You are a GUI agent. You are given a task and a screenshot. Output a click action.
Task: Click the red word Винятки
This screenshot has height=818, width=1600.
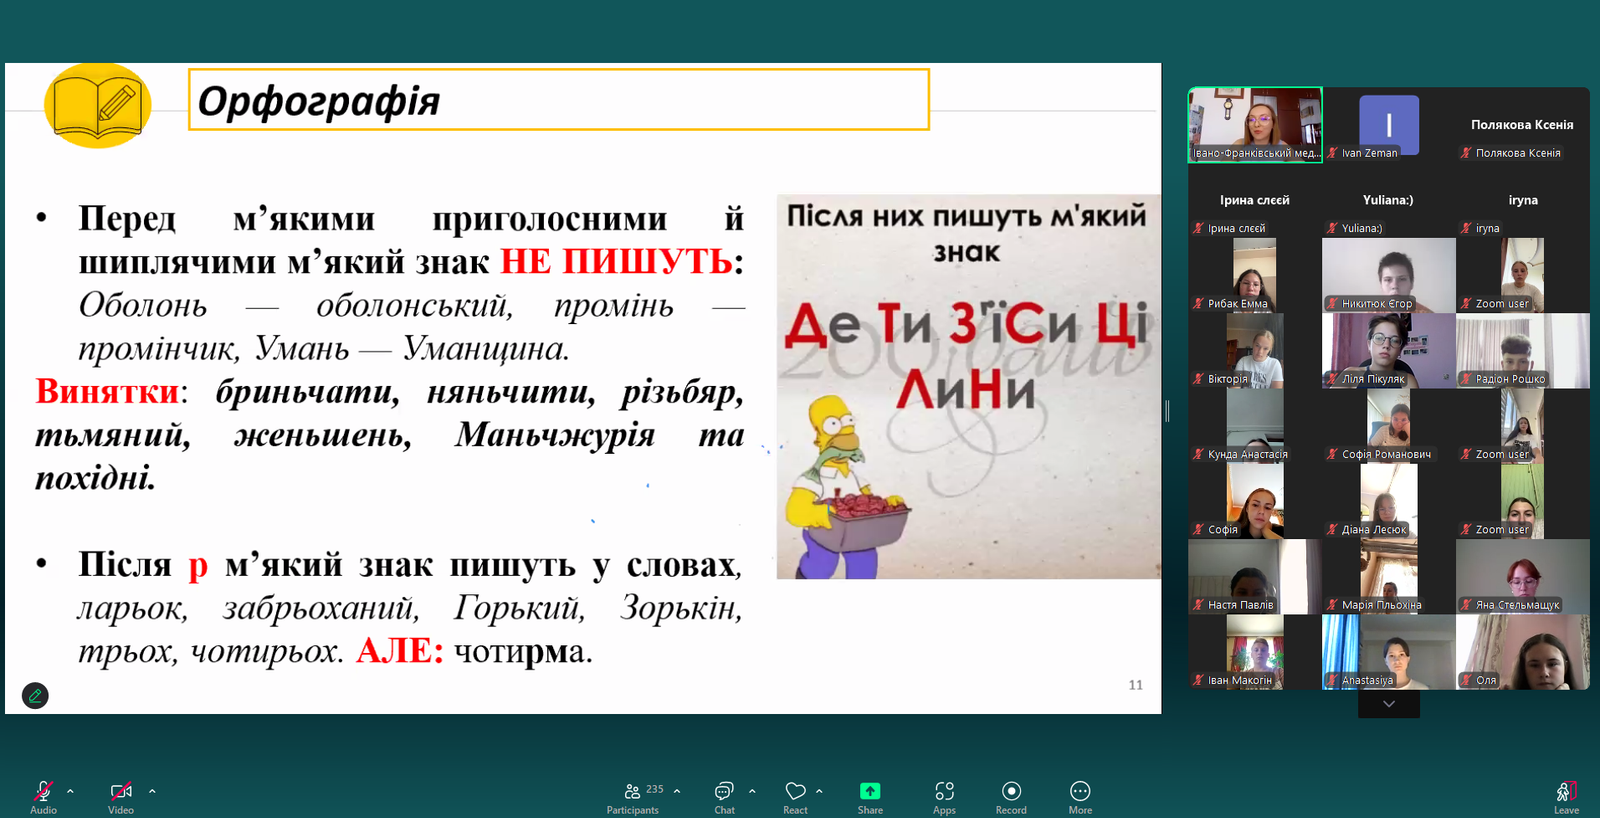108,391
